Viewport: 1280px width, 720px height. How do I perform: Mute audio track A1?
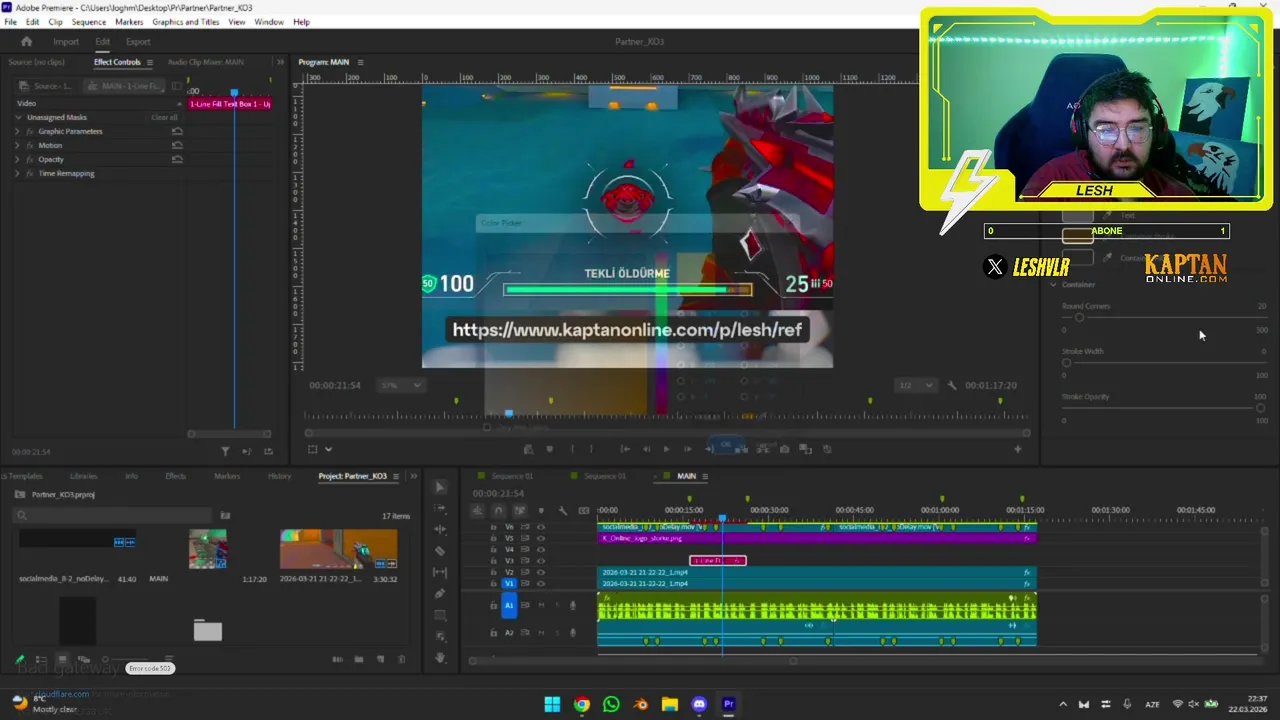(541, 605)
